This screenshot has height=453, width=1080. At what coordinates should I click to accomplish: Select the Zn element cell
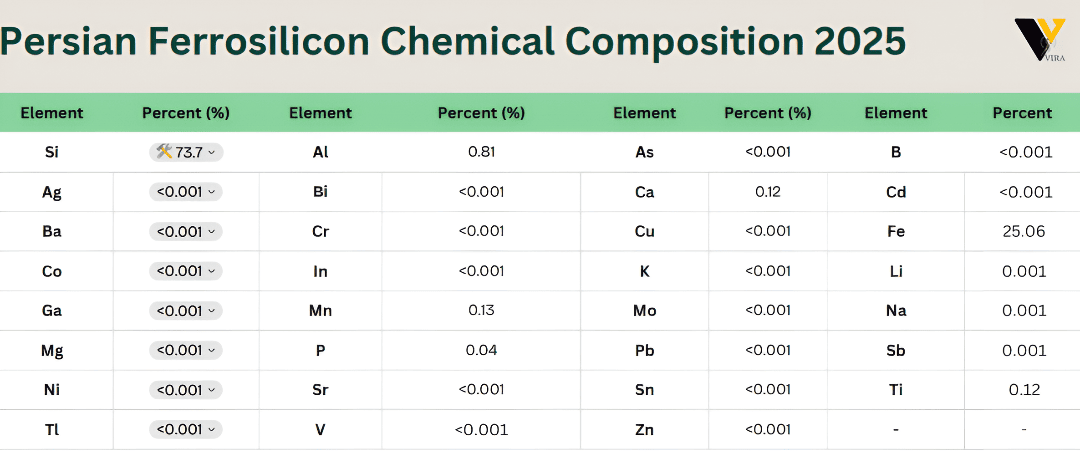[x=645, y=430]
